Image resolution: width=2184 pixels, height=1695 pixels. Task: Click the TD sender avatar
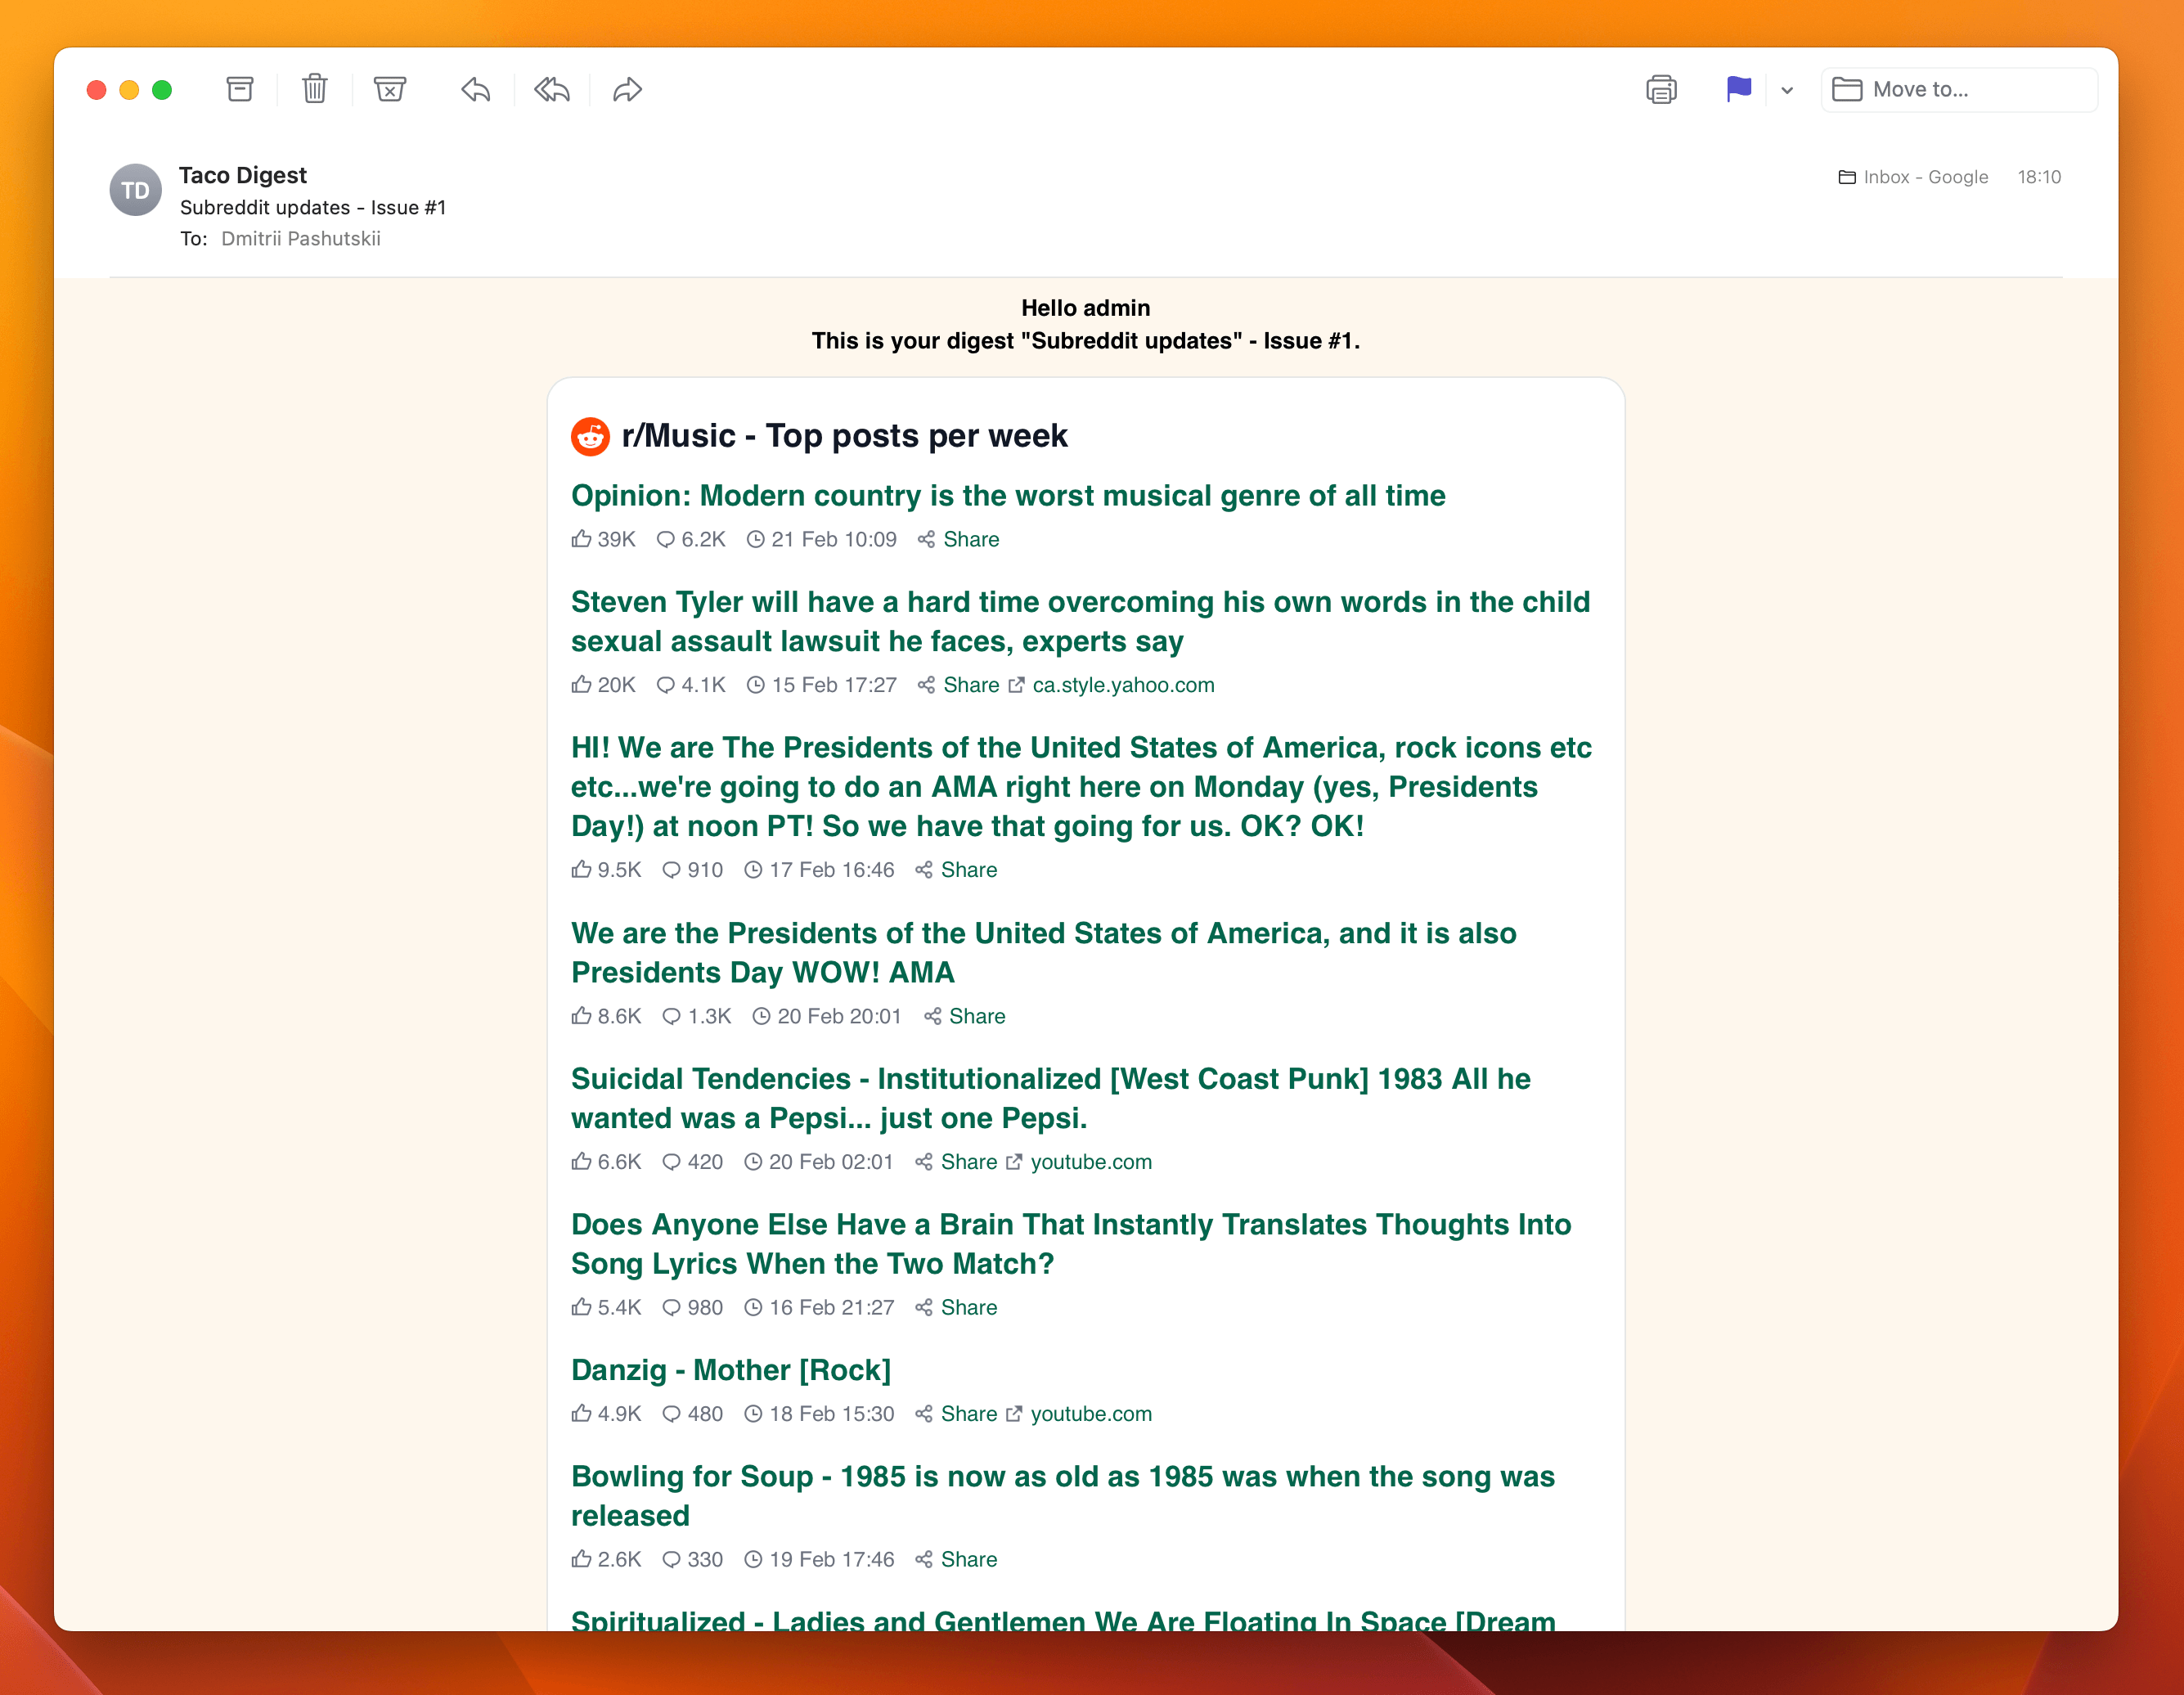point(136,190)
